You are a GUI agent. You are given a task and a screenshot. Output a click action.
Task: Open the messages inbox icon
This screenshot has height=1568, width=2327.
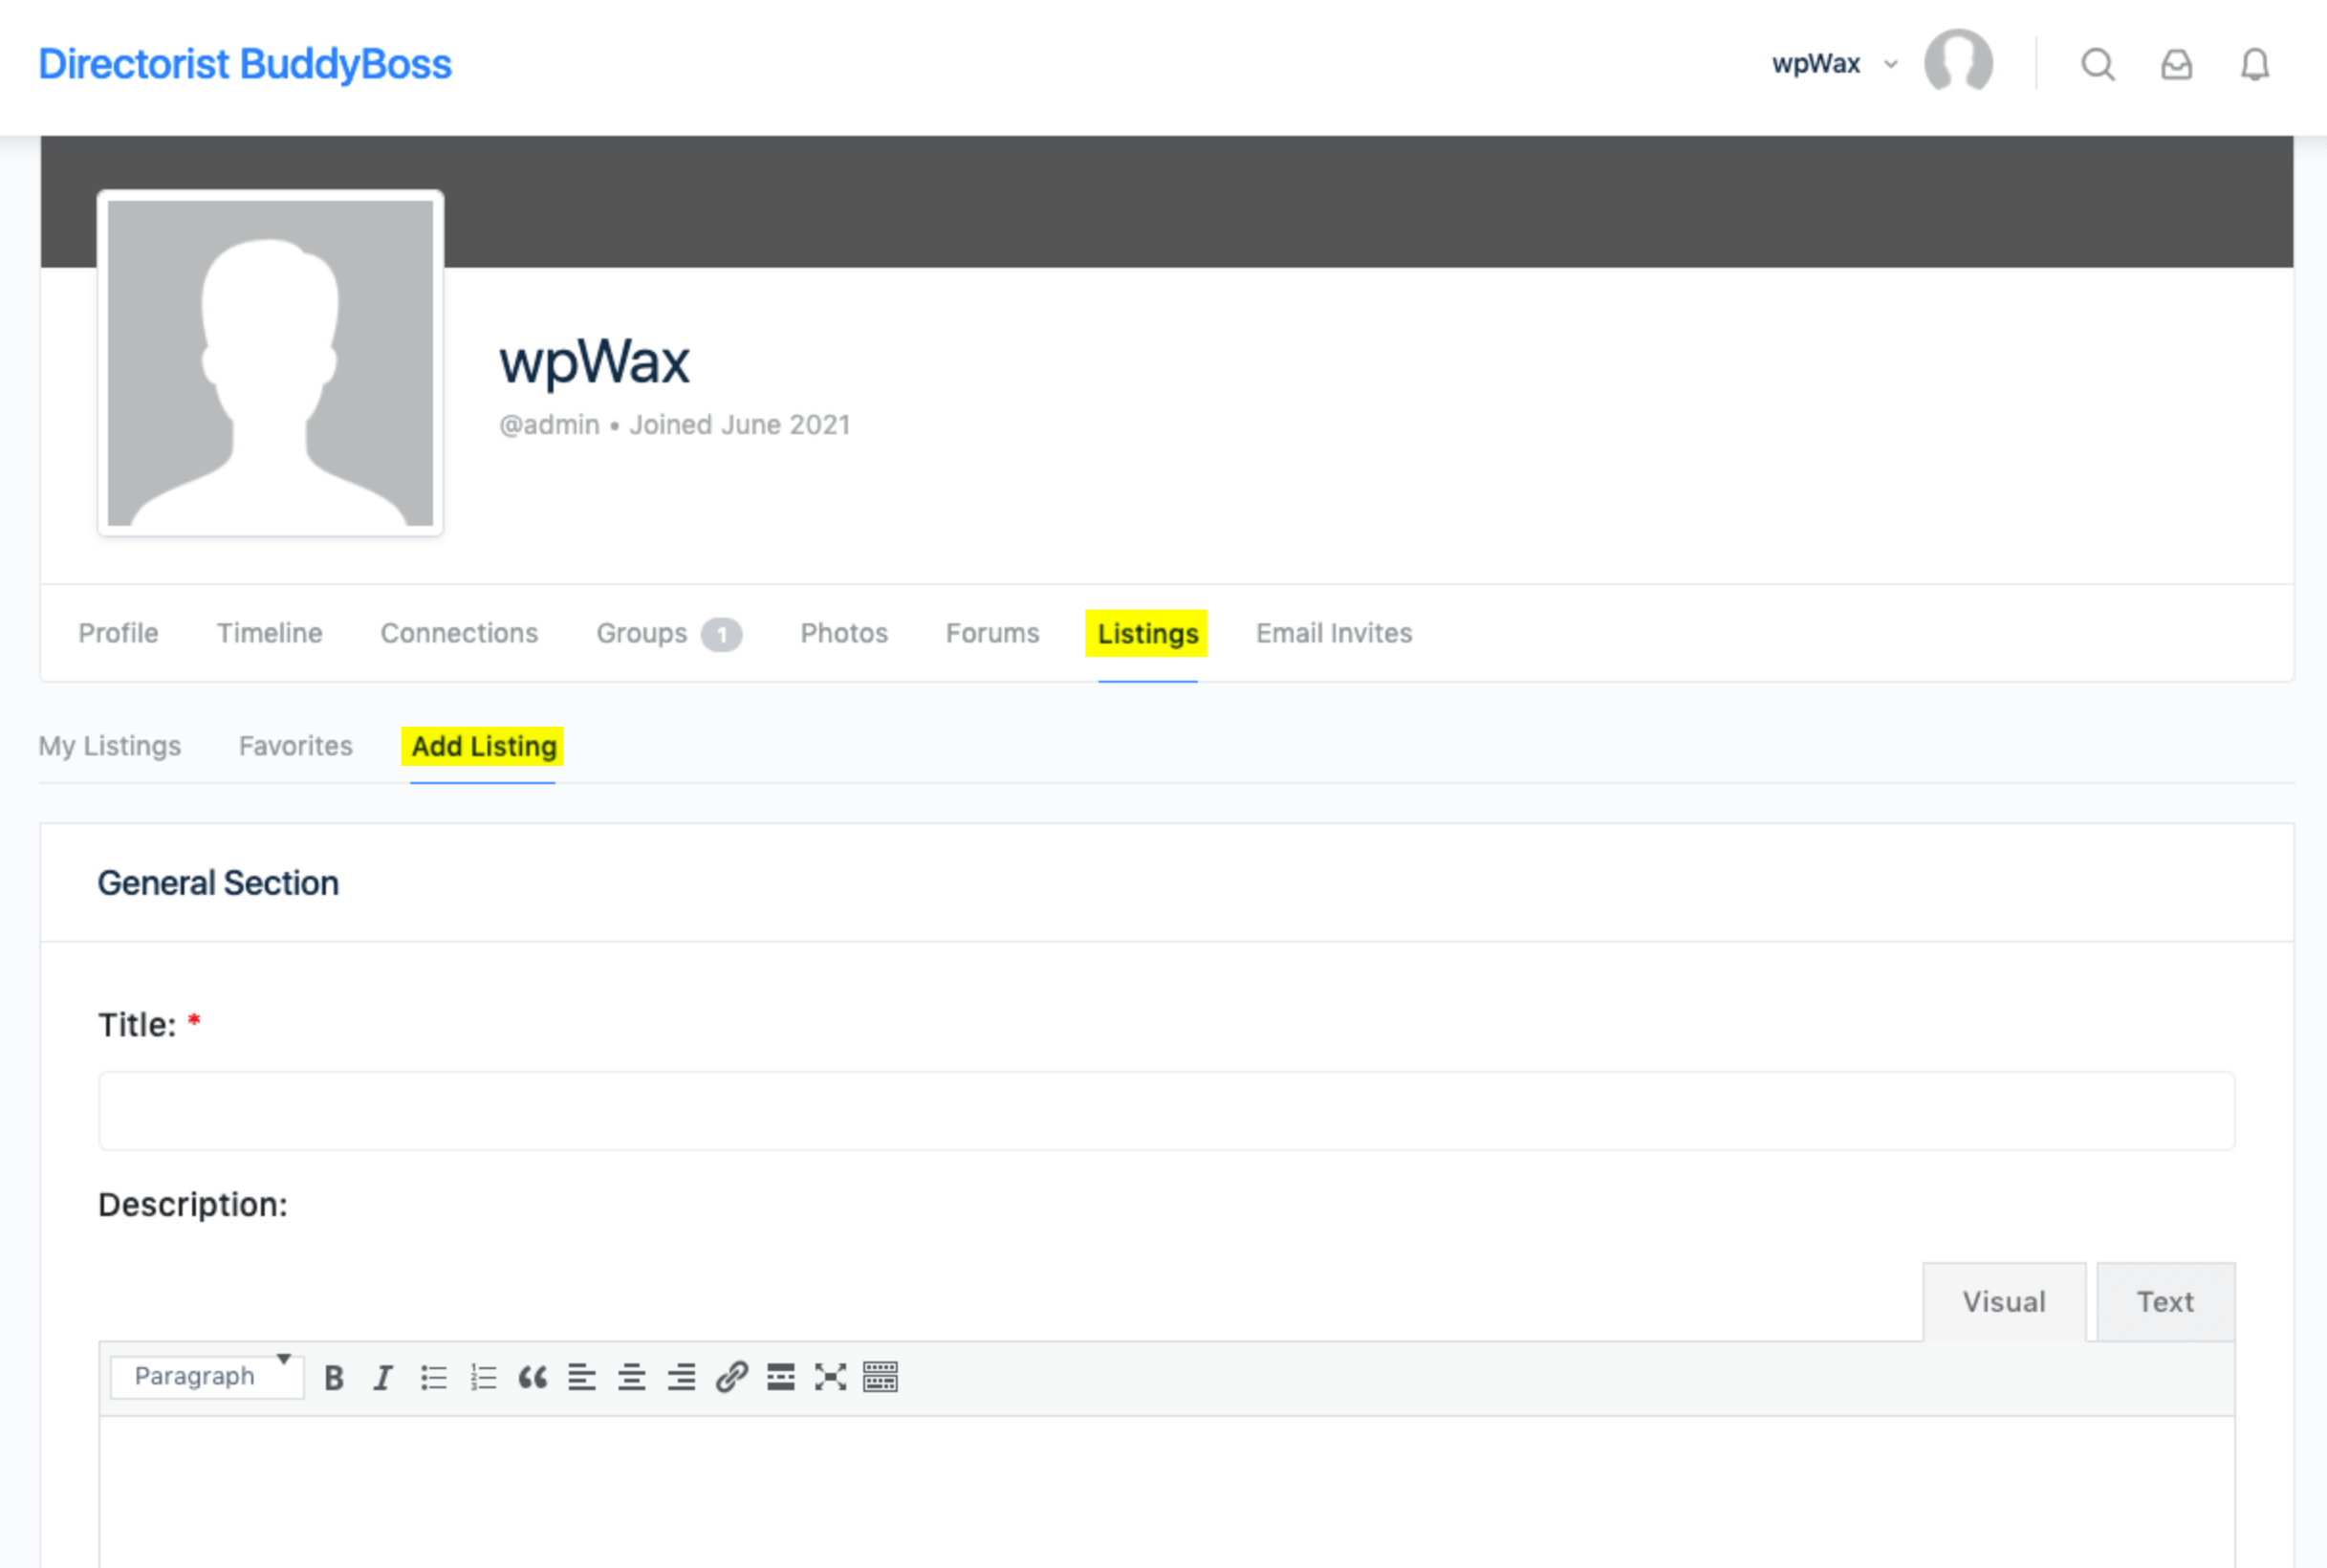pyautogui.click(x=2176, y=65)
